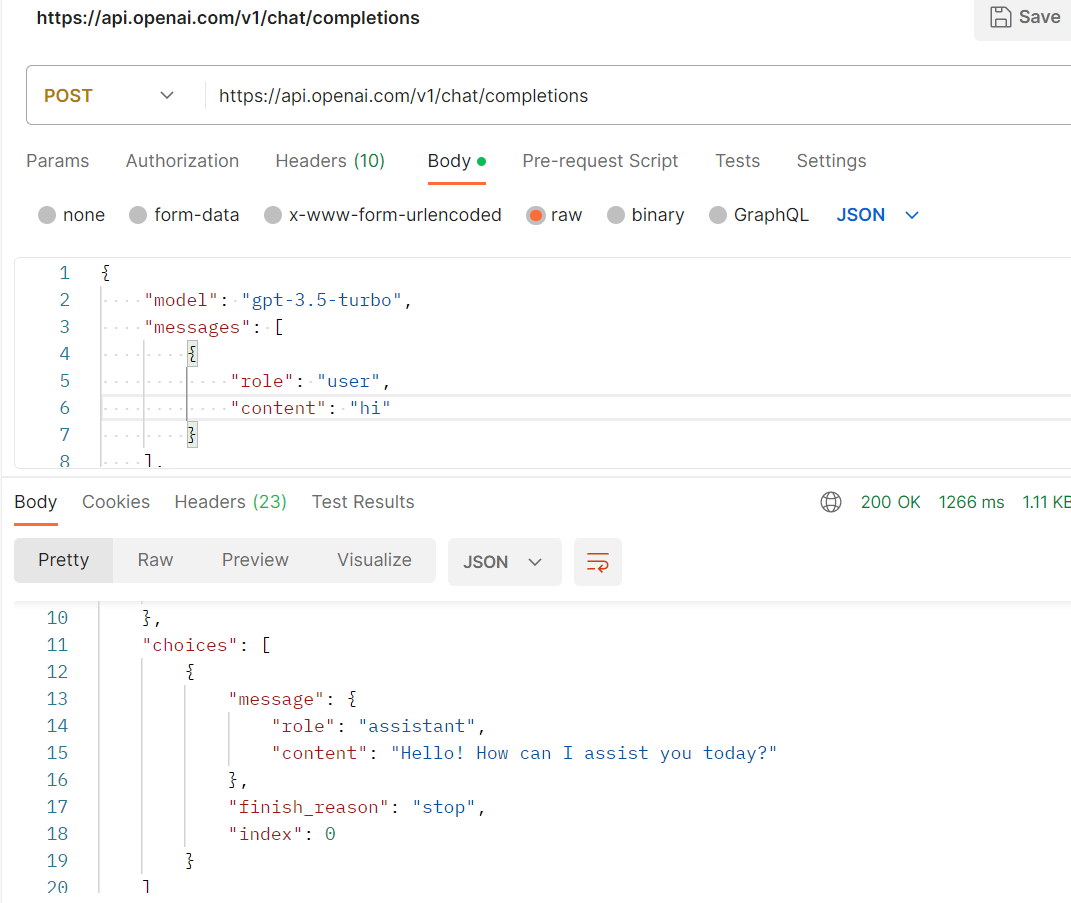The image size is (1071, 903).
Task: Switch to Raw response view
Action: pos(155,560)
